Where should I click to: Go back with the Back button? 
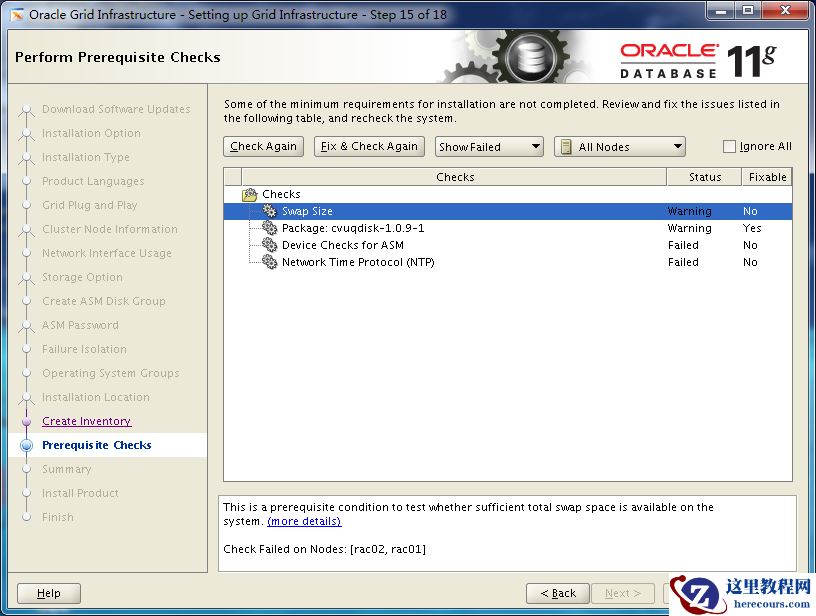[558, 593]
